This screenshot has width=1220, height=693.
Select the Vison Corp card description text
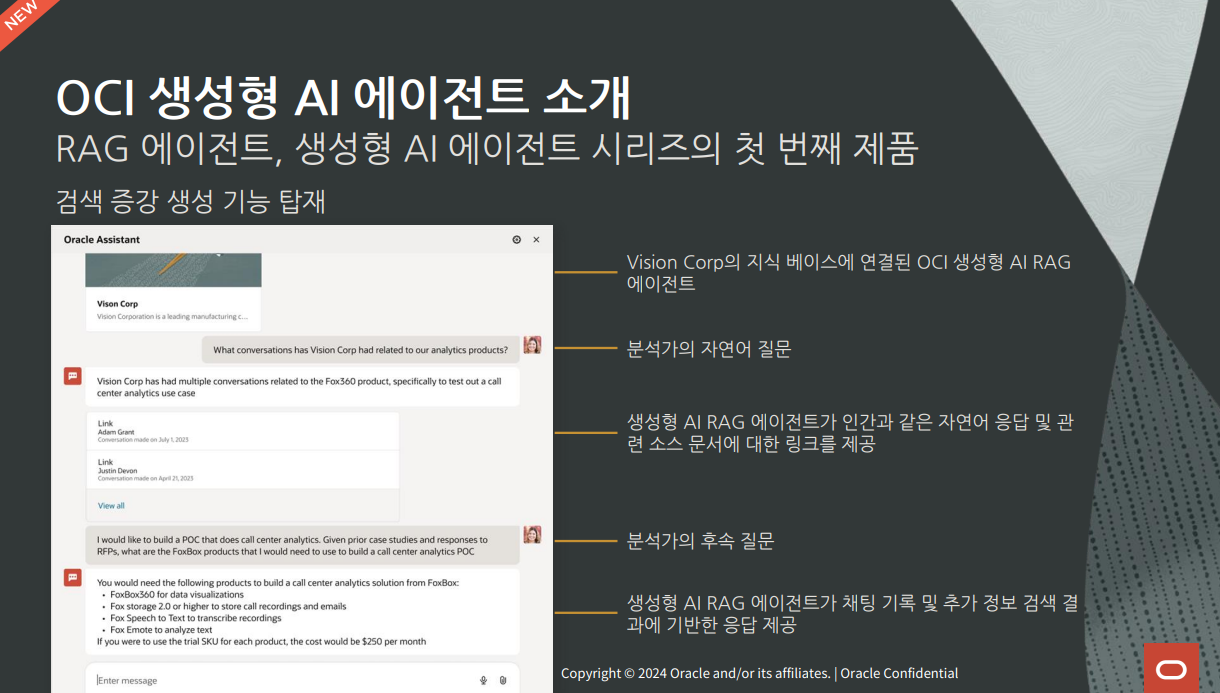point(172,317)
